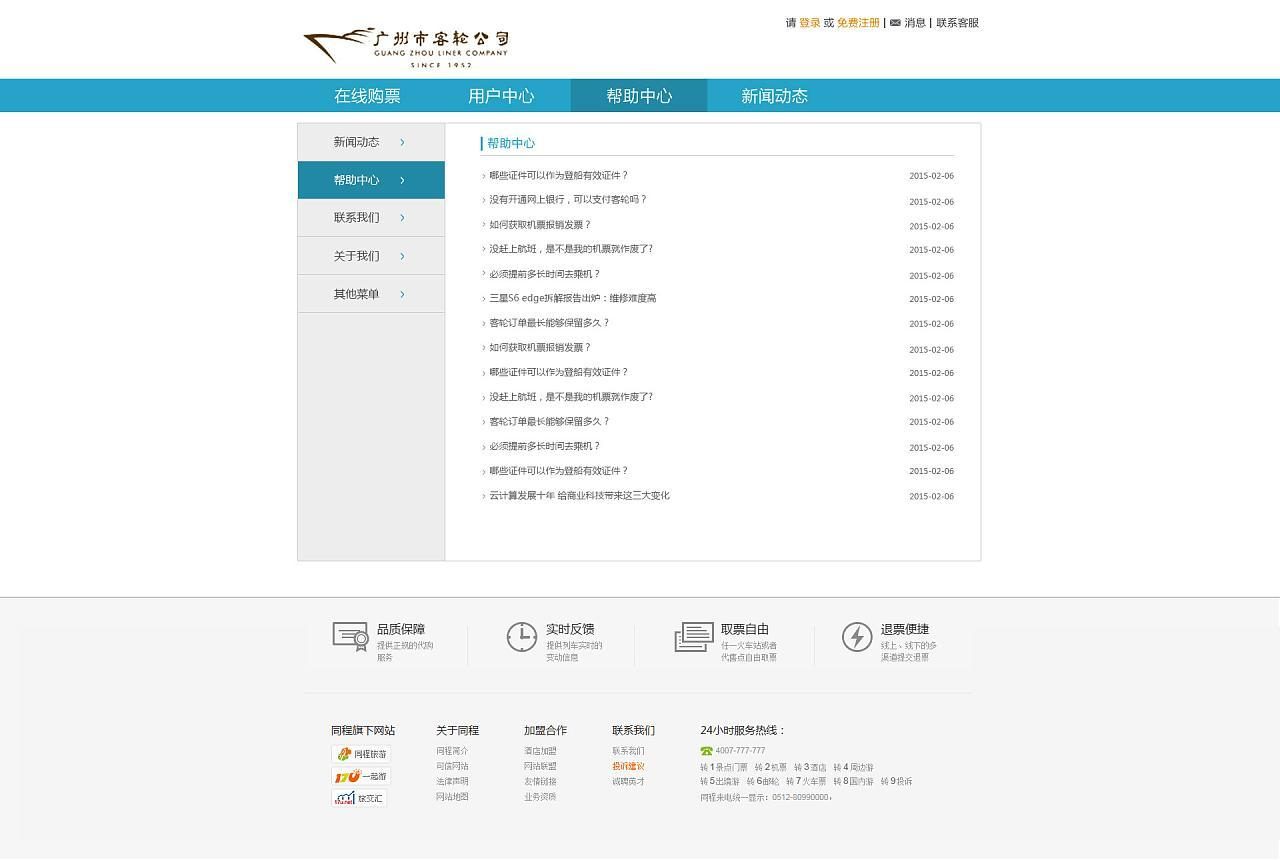Open the 用户中心 navigation tab
The height and width of the screenshot is (860, 1280).
click(x=501, y=96)
